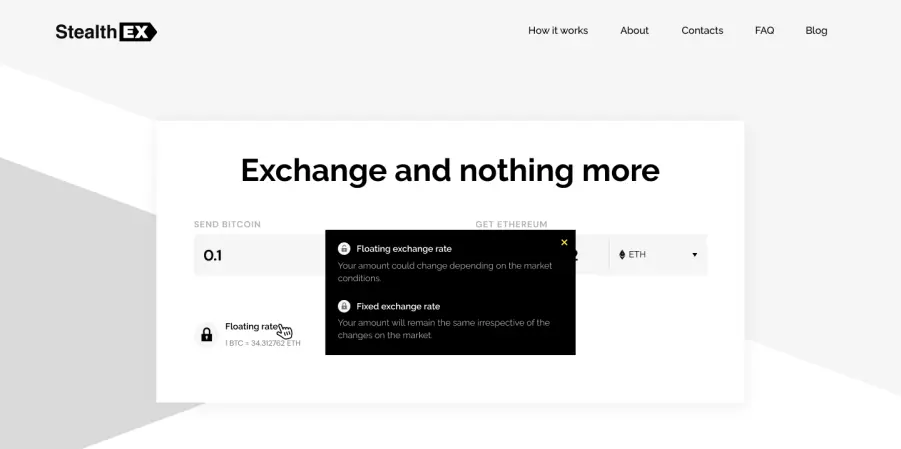
Task: Go to the About page
Action: [x=634, y=30]
